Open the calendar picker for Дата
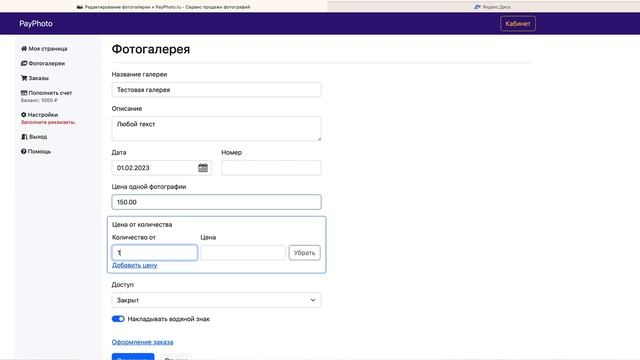The width and height of the screenshot is (640, 360). coord(203,168)
